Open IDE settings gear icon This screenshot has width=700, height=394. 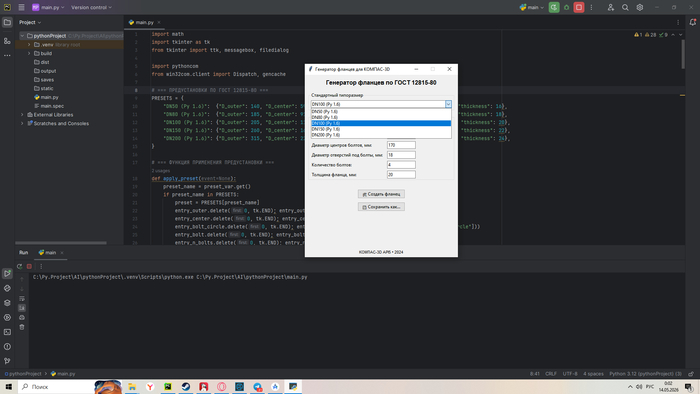click(640, 8)
